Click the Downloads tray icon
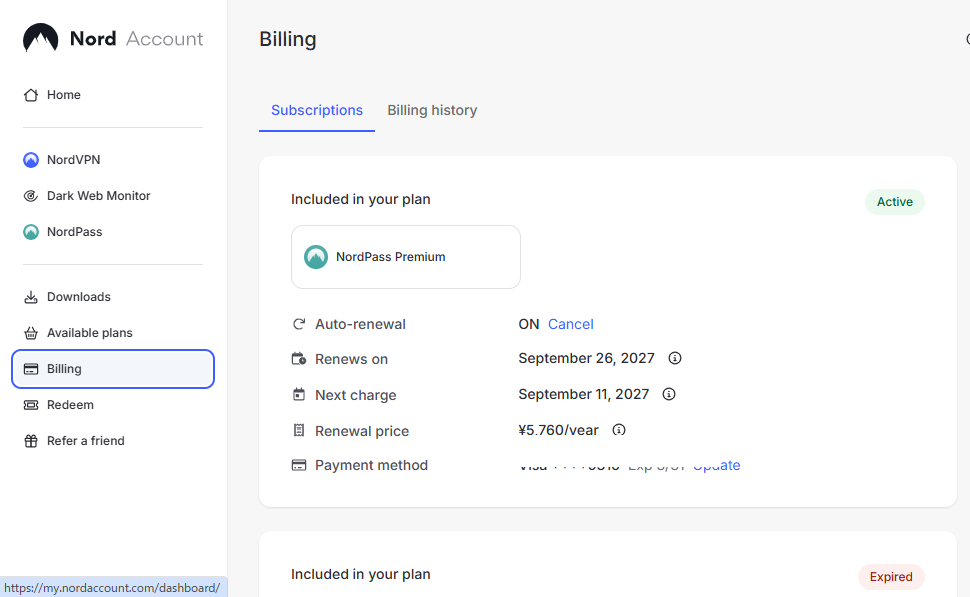970x597 pixels. (31, 297)
